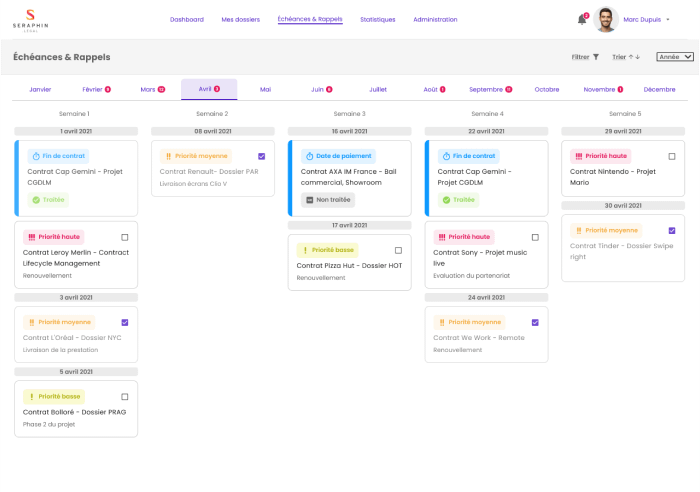Click Priorité moyenne tag on Renault card

[x=196, y=156]
